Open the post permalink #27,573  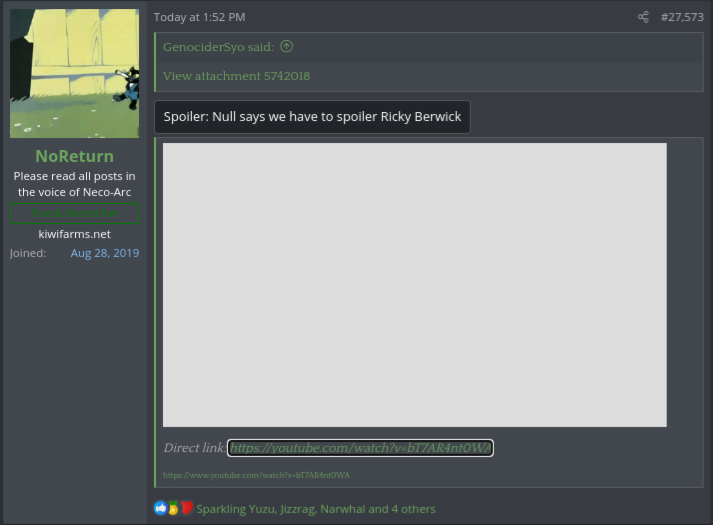pos(682,17)
